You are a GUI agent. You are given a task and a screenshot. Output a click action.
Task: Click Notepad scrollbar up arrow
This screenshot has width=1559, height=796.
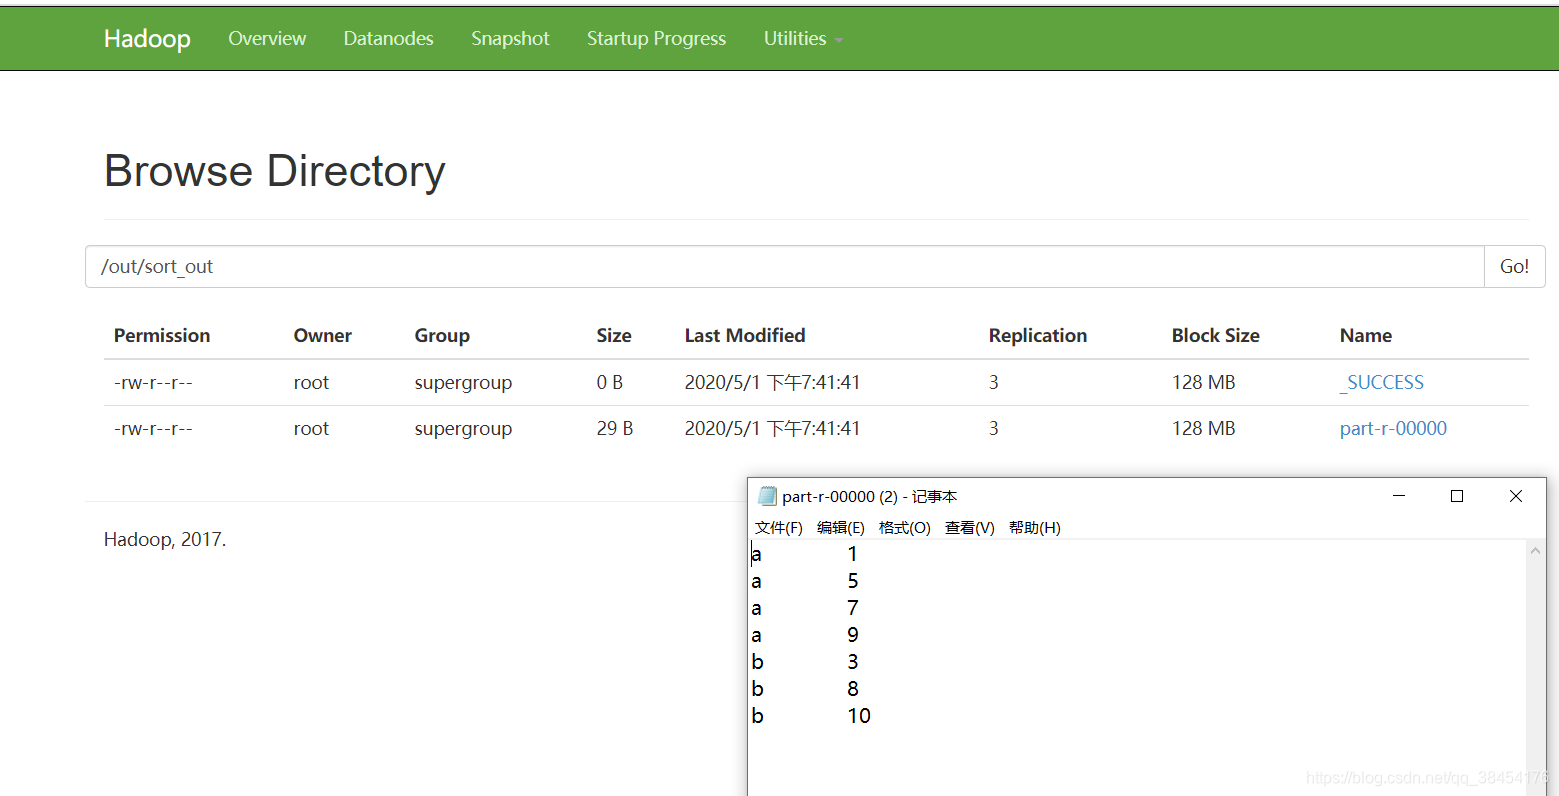(1535, 551)
